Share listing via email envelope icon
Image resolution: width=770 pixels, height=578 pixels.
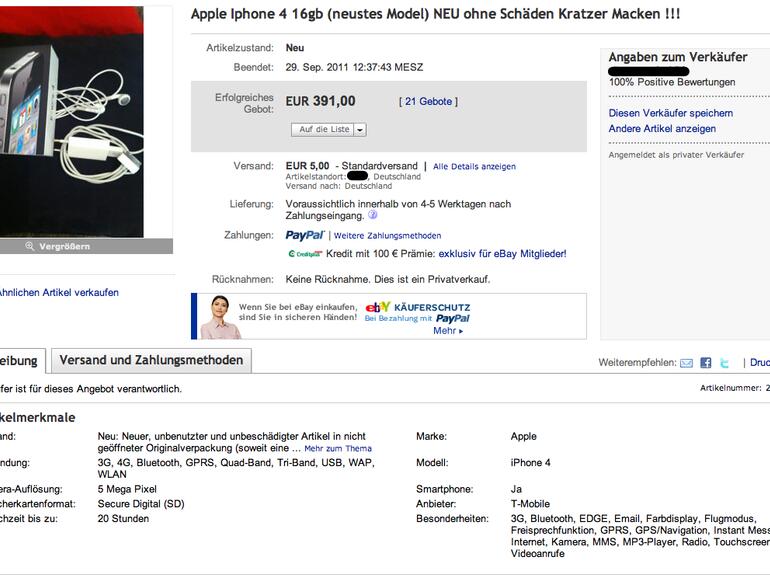(x=686, y=363)
